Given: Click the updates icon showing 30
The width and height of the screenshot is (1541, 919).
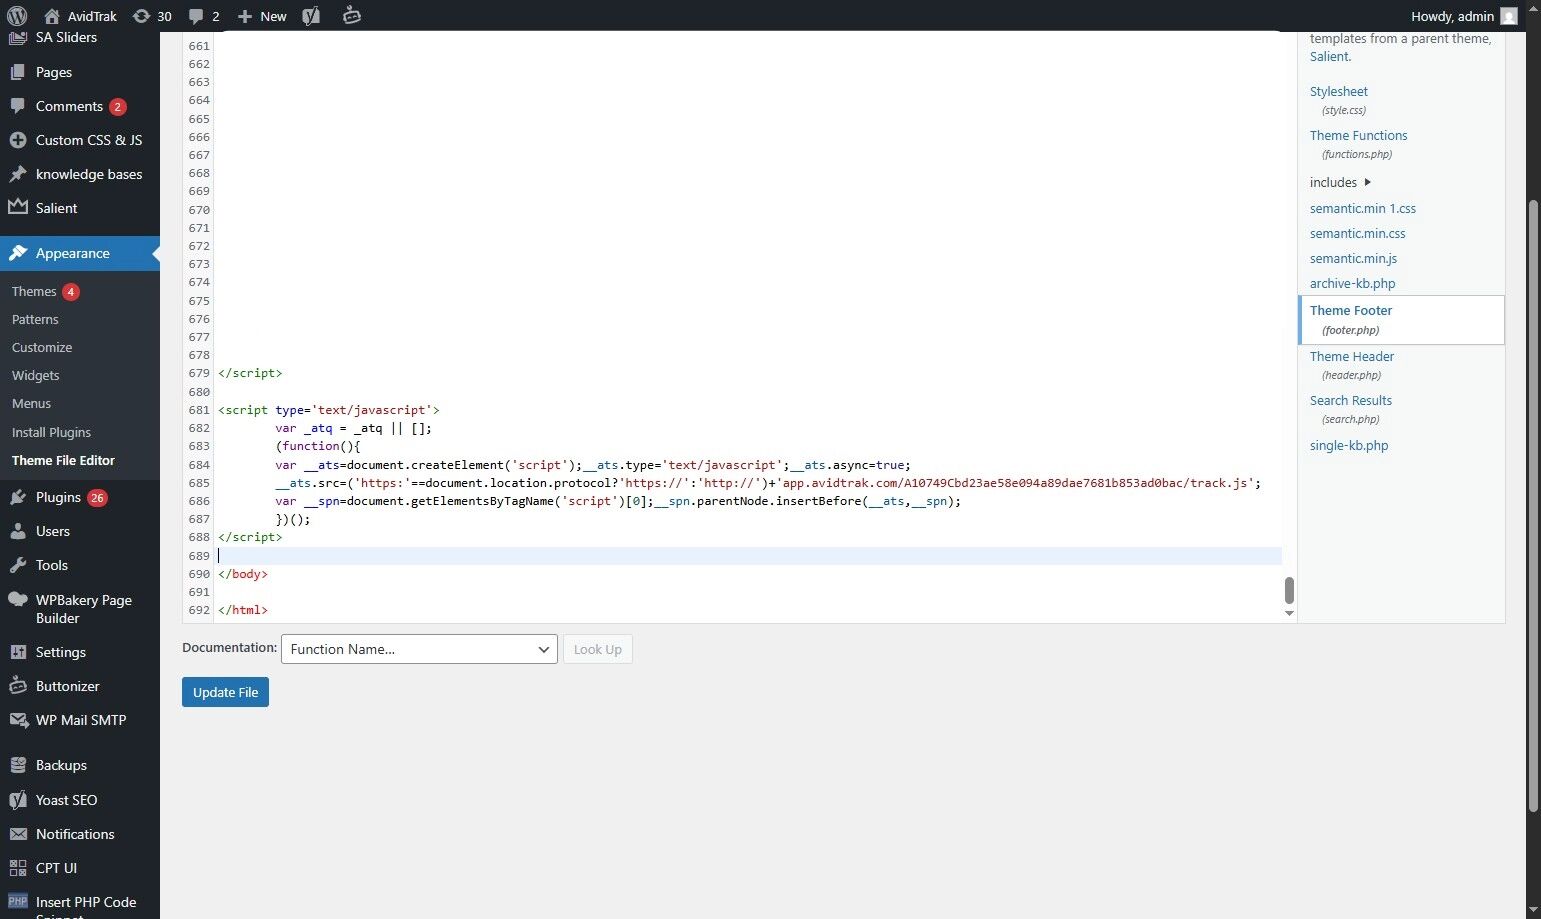Looking at the screenshot, I should (x=152, y=15).
